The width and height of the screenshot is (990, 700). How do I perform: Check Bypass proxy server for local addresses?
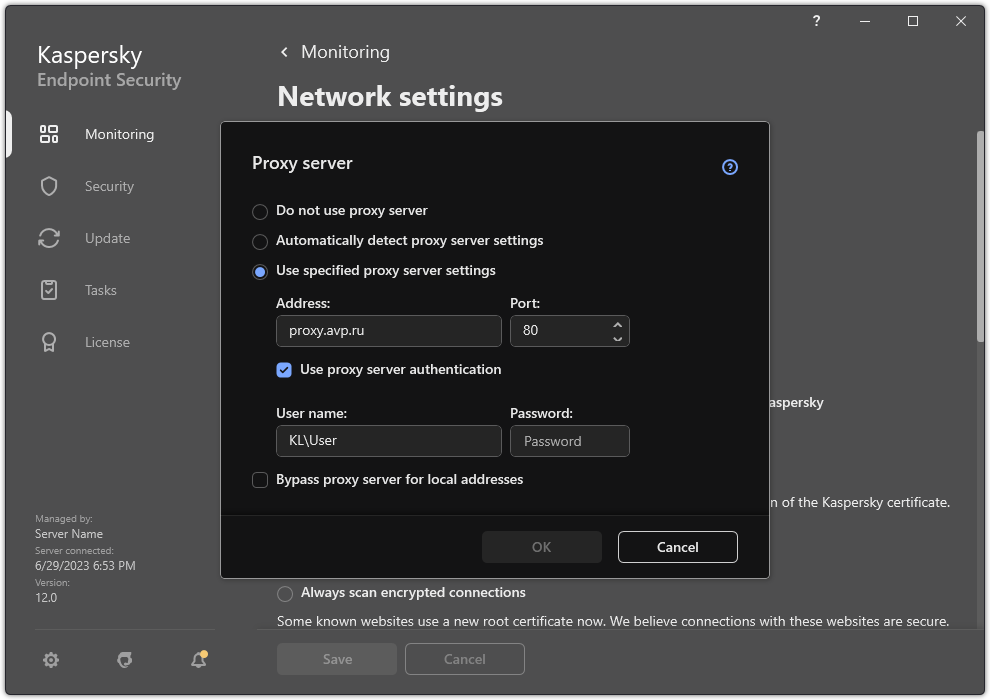(x=260, y=479)
